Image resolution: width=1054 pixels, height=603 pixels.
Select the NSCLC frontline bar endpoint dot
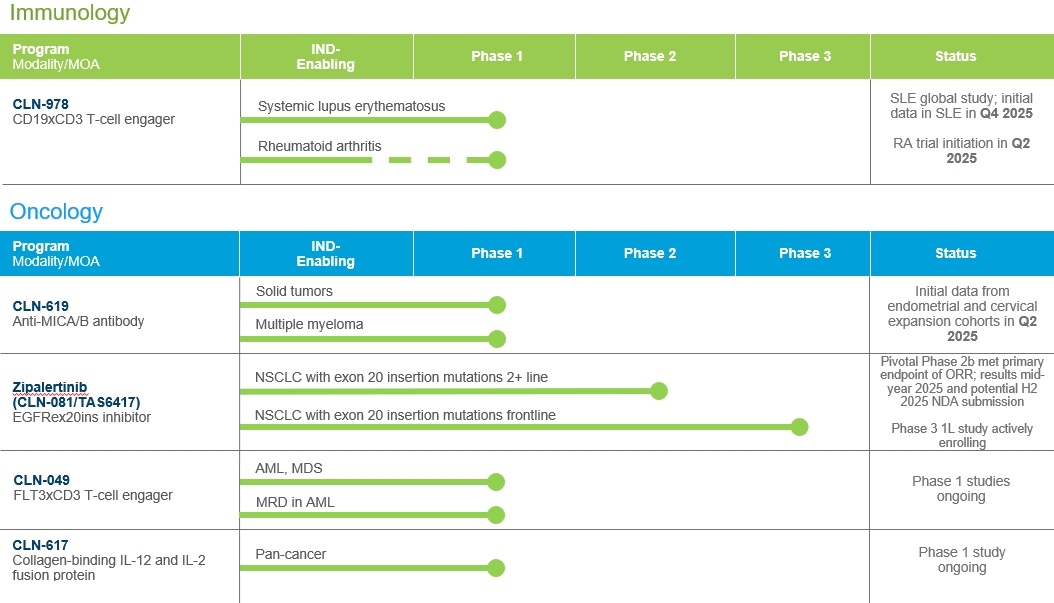click(799, 428)
